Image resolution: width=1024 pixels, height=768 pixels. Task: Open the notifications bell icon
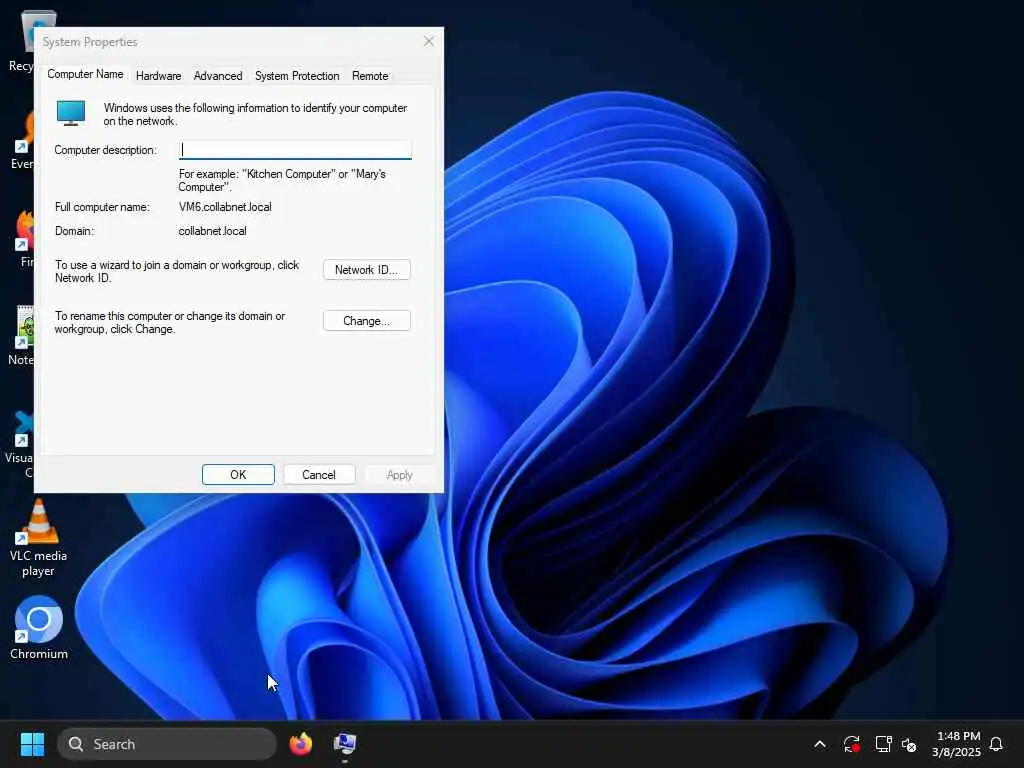(x=996, y=744)
